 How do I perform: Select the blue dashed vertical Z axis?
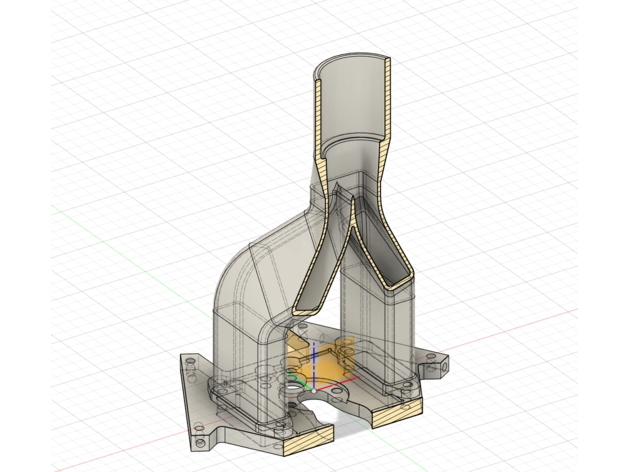(x=314, y=358)
